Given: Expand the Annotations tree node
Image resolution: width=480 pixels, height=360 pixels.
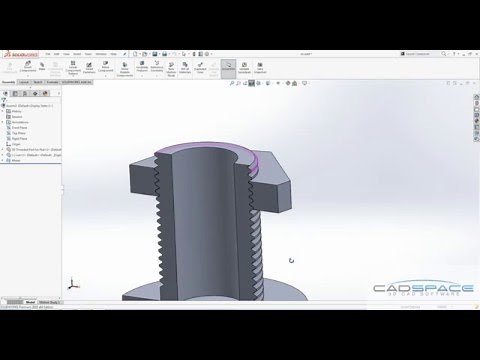Looking at the screenshot, I should click(x=3, y=122).
